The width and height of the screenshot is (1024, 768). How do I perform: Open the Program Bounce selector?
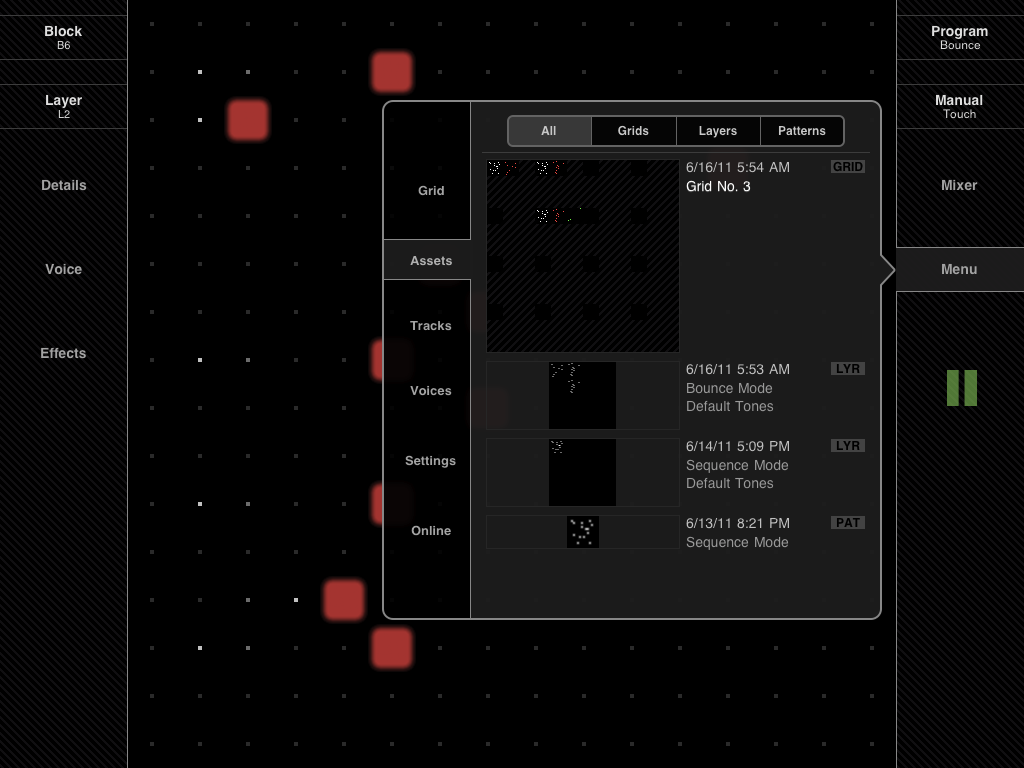(959, 37)
